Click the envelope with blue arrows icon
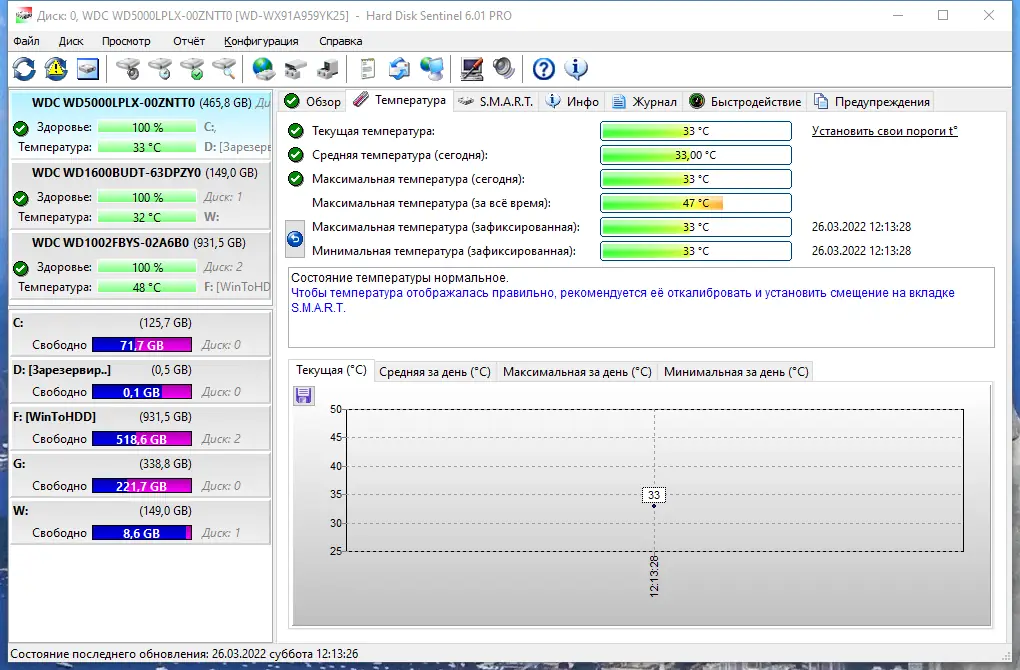 pyautogui.click(x=399, y=68)
